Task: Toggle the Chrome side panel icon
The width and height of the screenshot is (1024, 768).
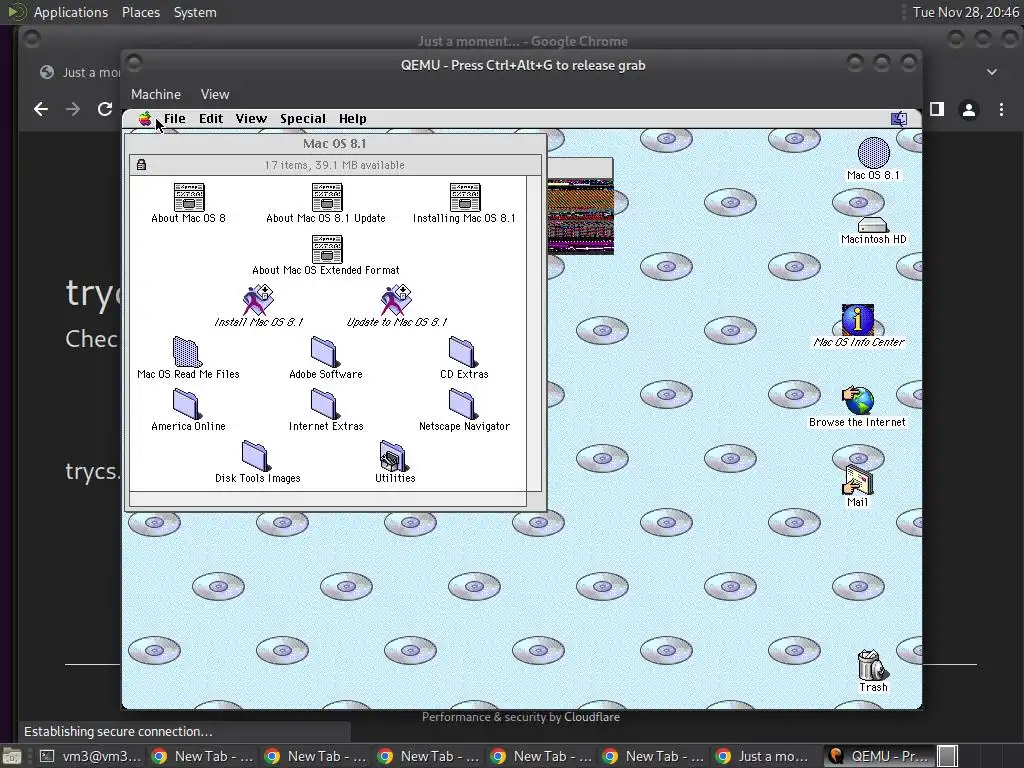Action: (x=937, y=109)
